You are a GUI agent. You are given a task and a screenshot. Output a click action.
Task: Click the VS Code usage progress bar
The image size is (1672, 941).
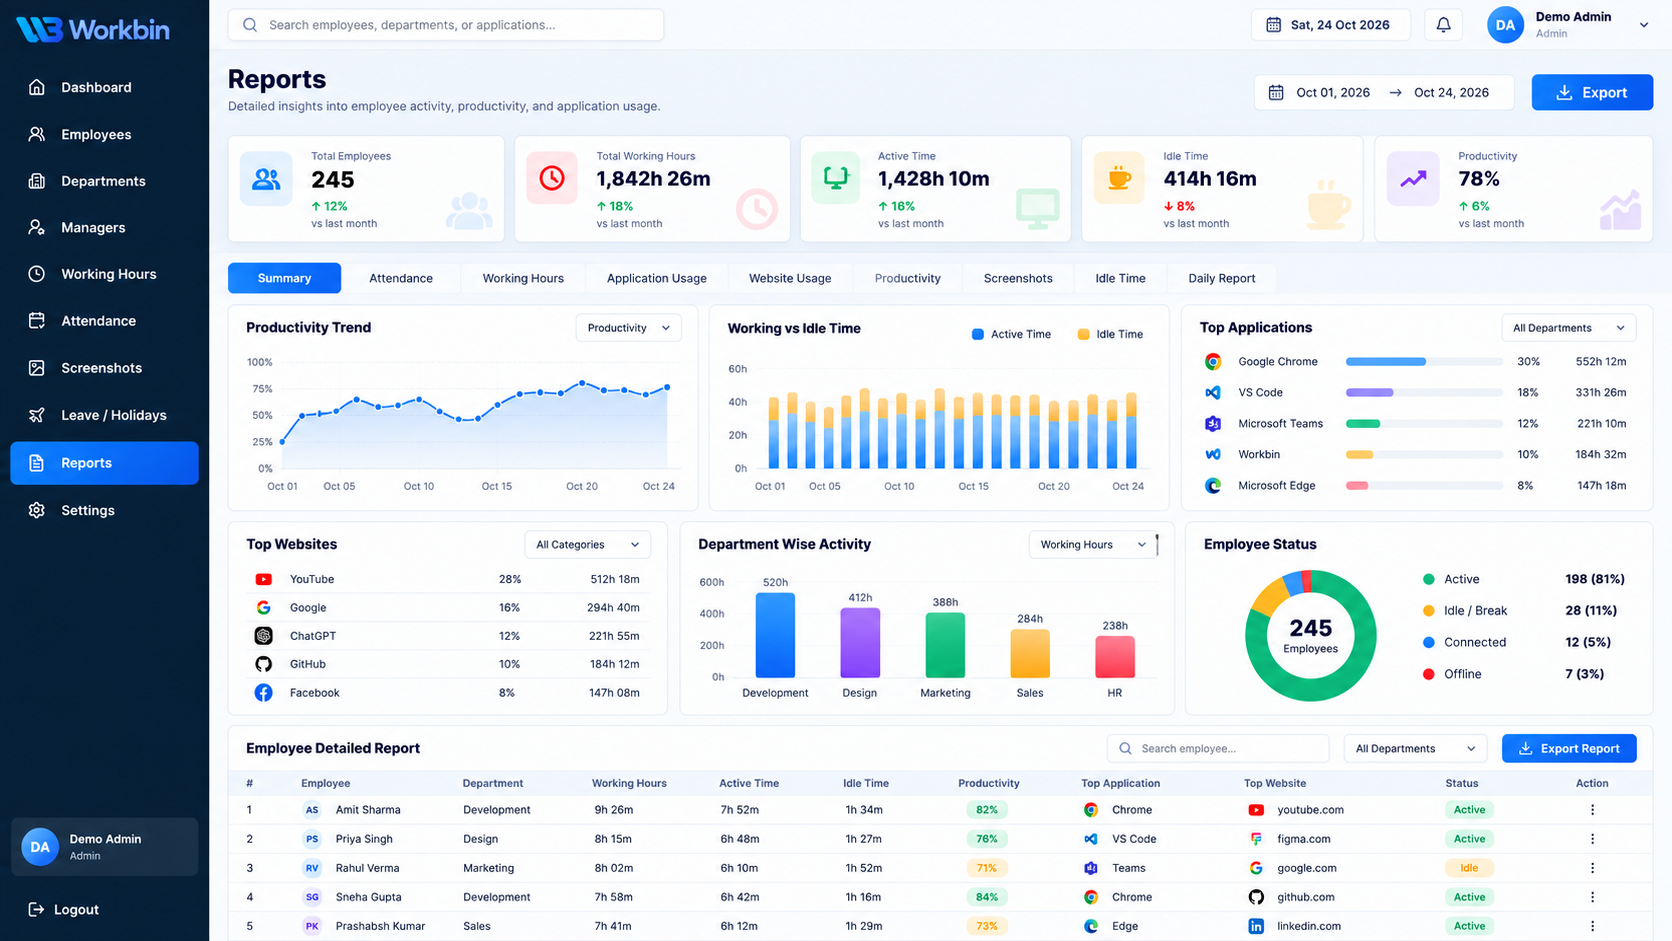tap(1424, 393)
